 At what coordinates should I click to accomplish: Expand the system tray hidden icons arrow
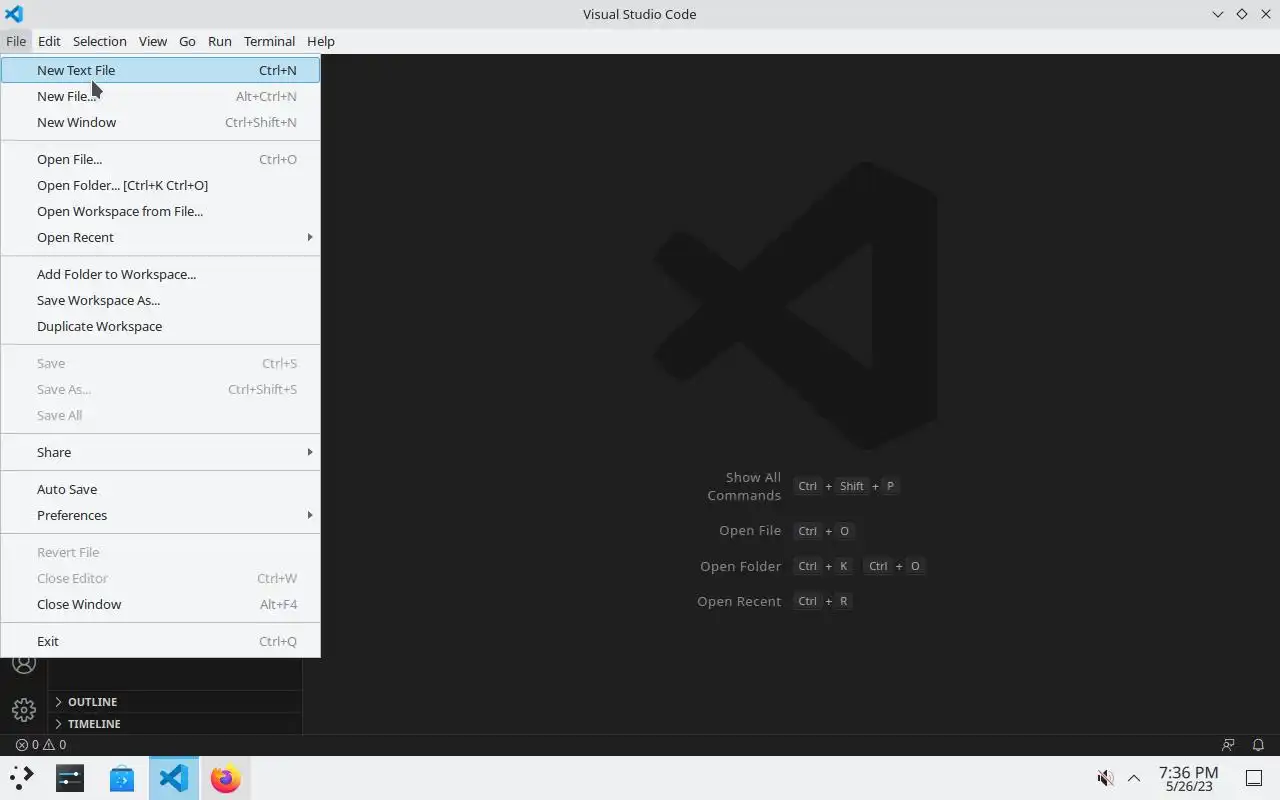(x=1134, y=778)
